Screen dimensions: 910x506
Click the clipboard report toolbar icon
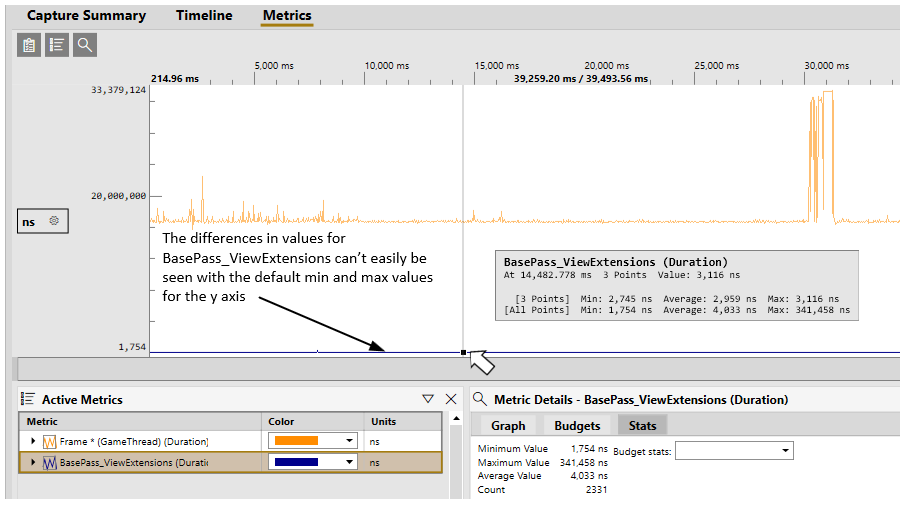coord(29,45)
